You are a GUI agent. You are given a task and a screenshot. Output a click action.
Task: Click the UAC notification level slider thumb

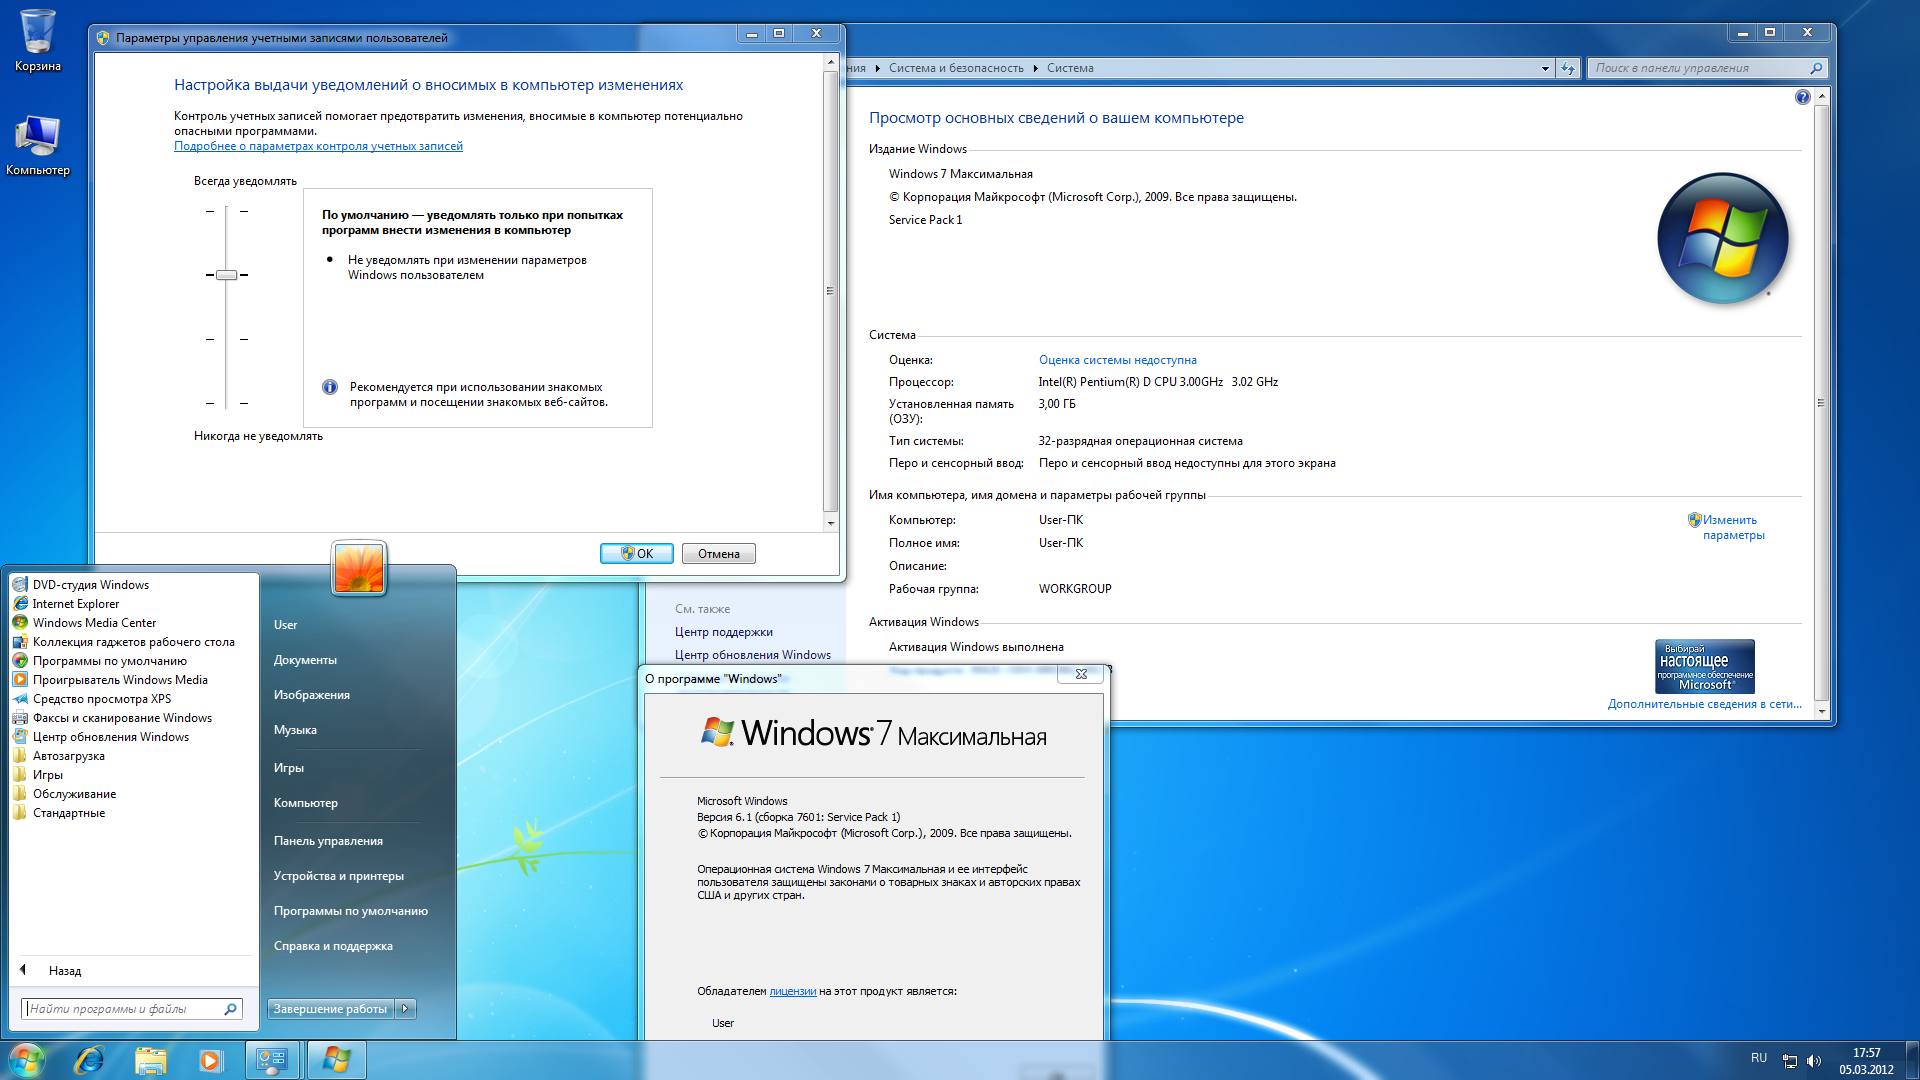click(227, 275)
